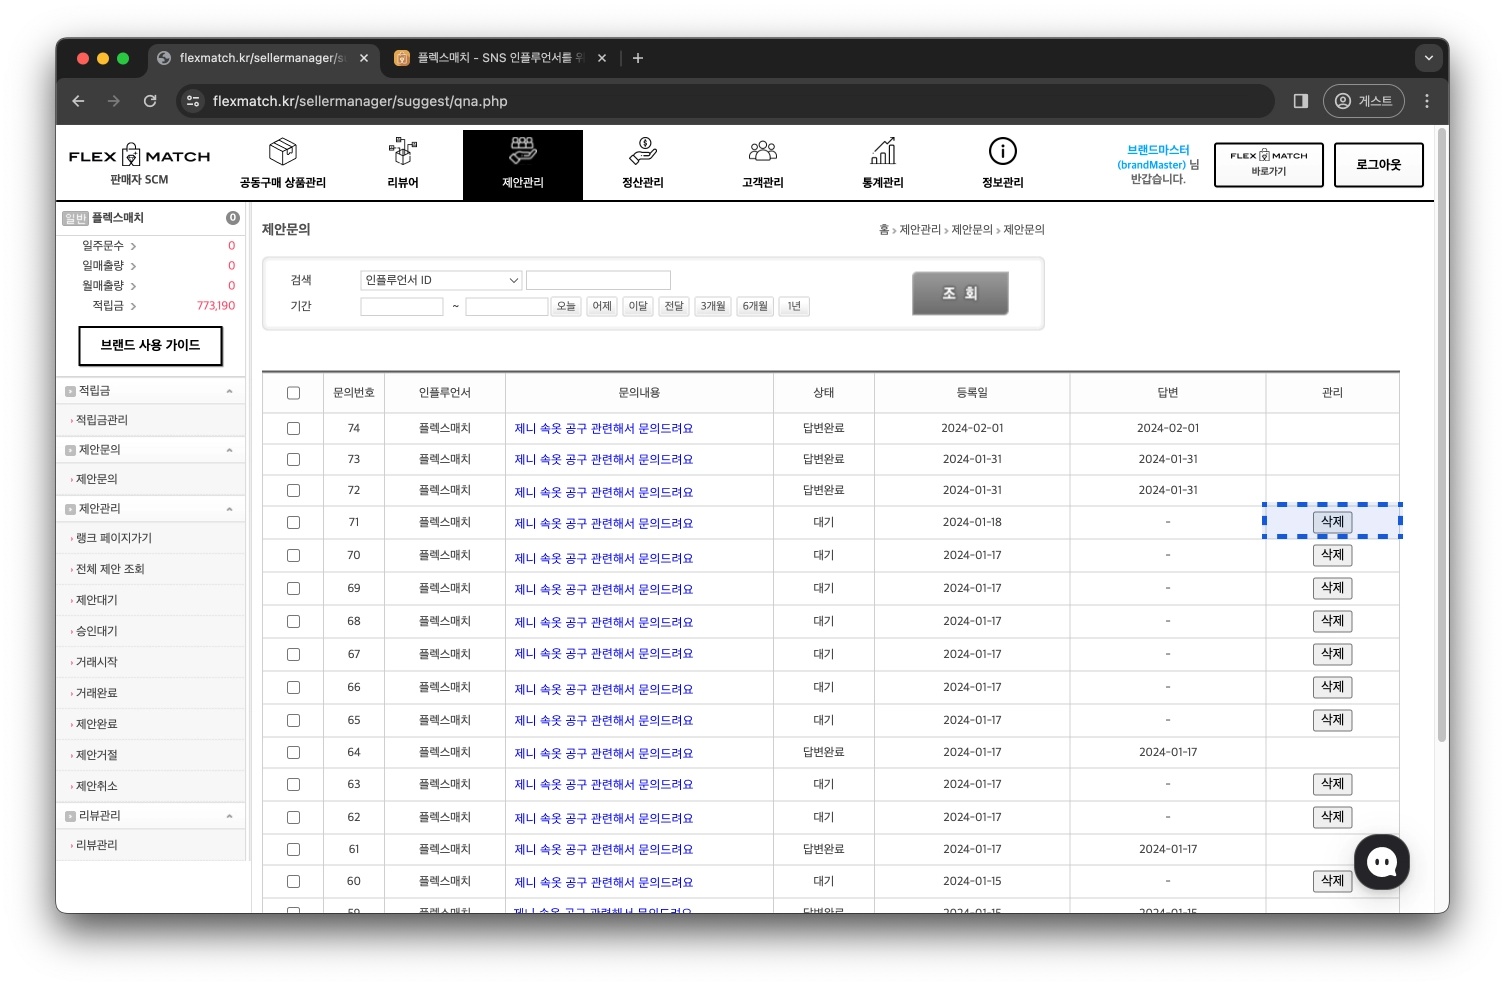1505x987 pixels.
Task: Check the box for inquiry 73
Action: [293, 459]
